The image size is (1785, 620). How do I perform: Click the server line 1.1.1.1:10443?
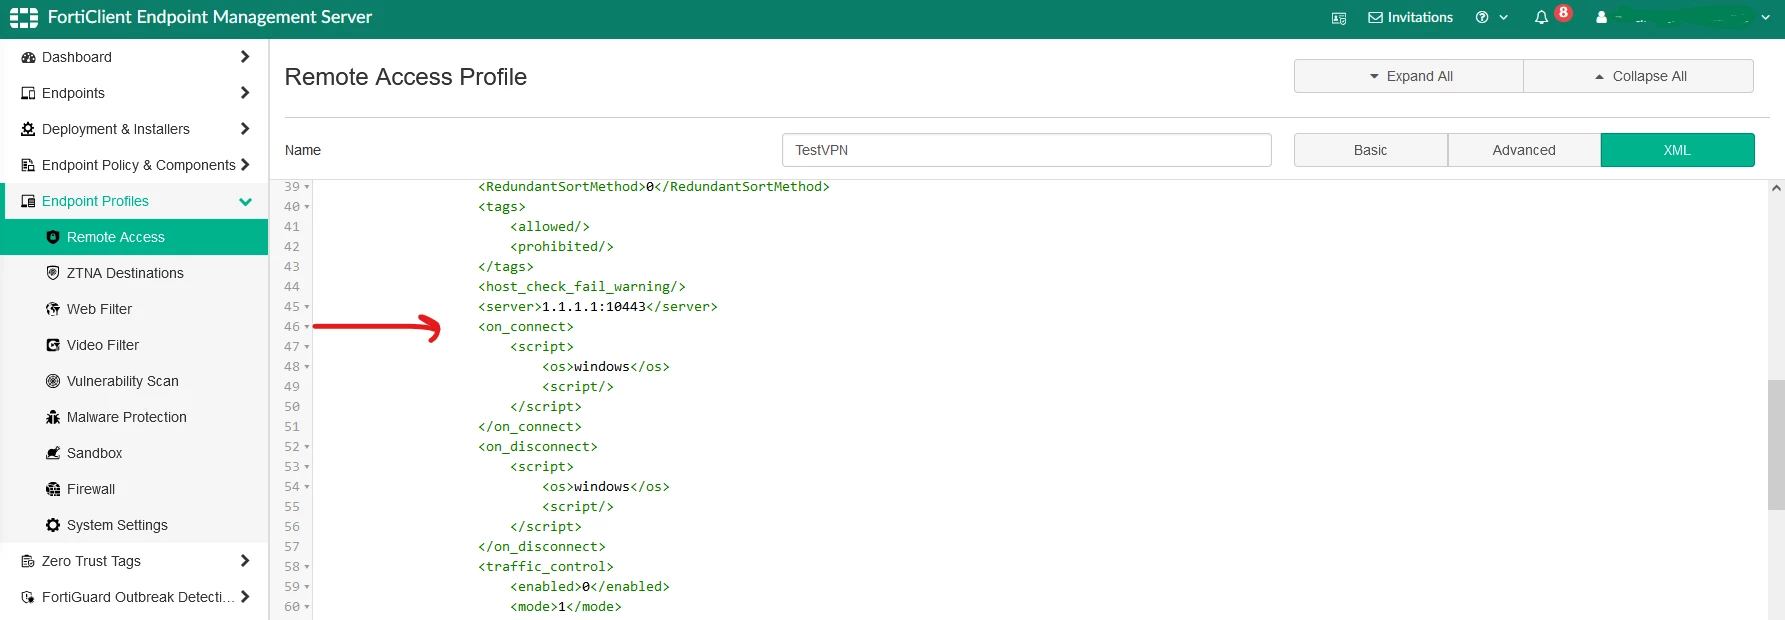coord(598,307)
